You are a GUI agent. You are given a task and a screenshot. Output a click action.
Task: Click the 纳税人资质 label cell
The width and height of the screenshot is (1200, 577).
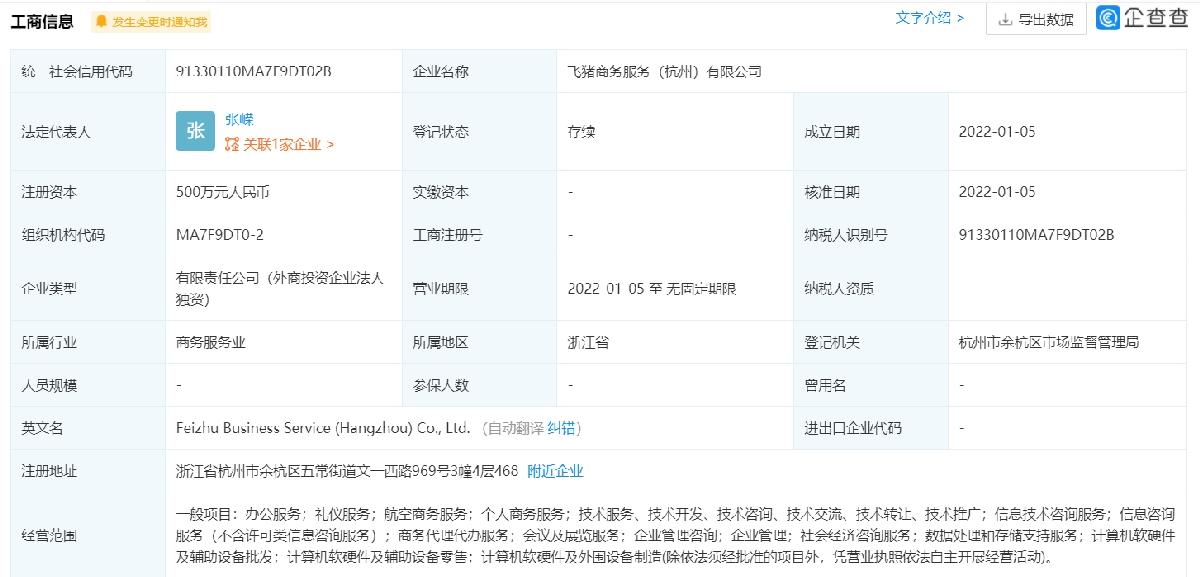(870, 289)
